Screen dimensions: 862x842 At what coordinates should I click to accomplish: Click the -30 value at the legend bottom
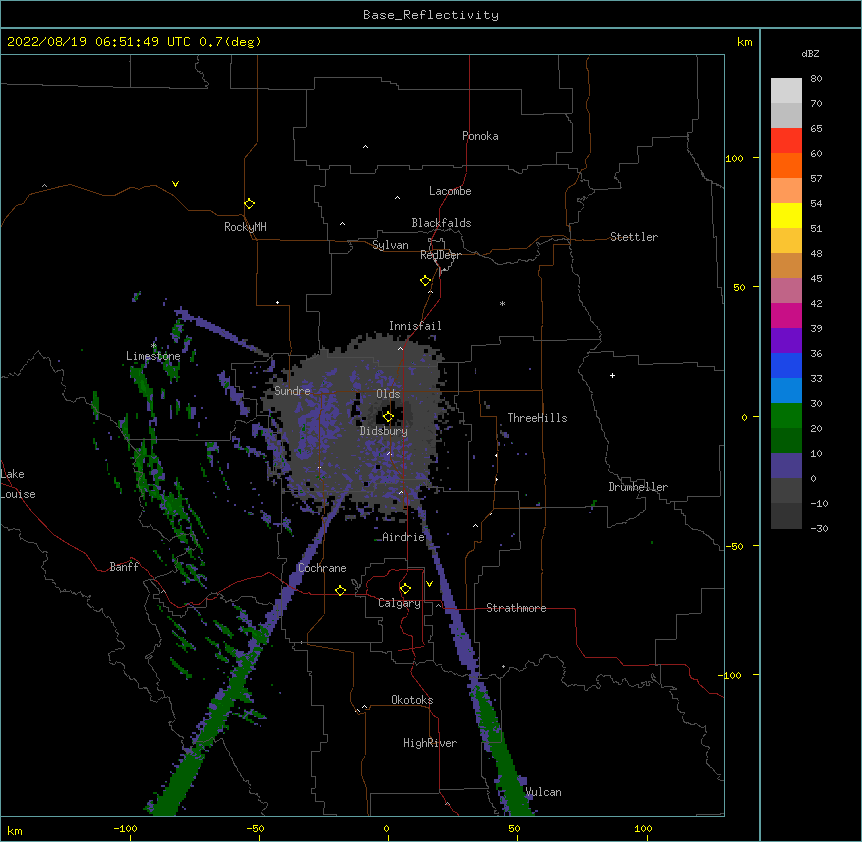pos(819,528)
